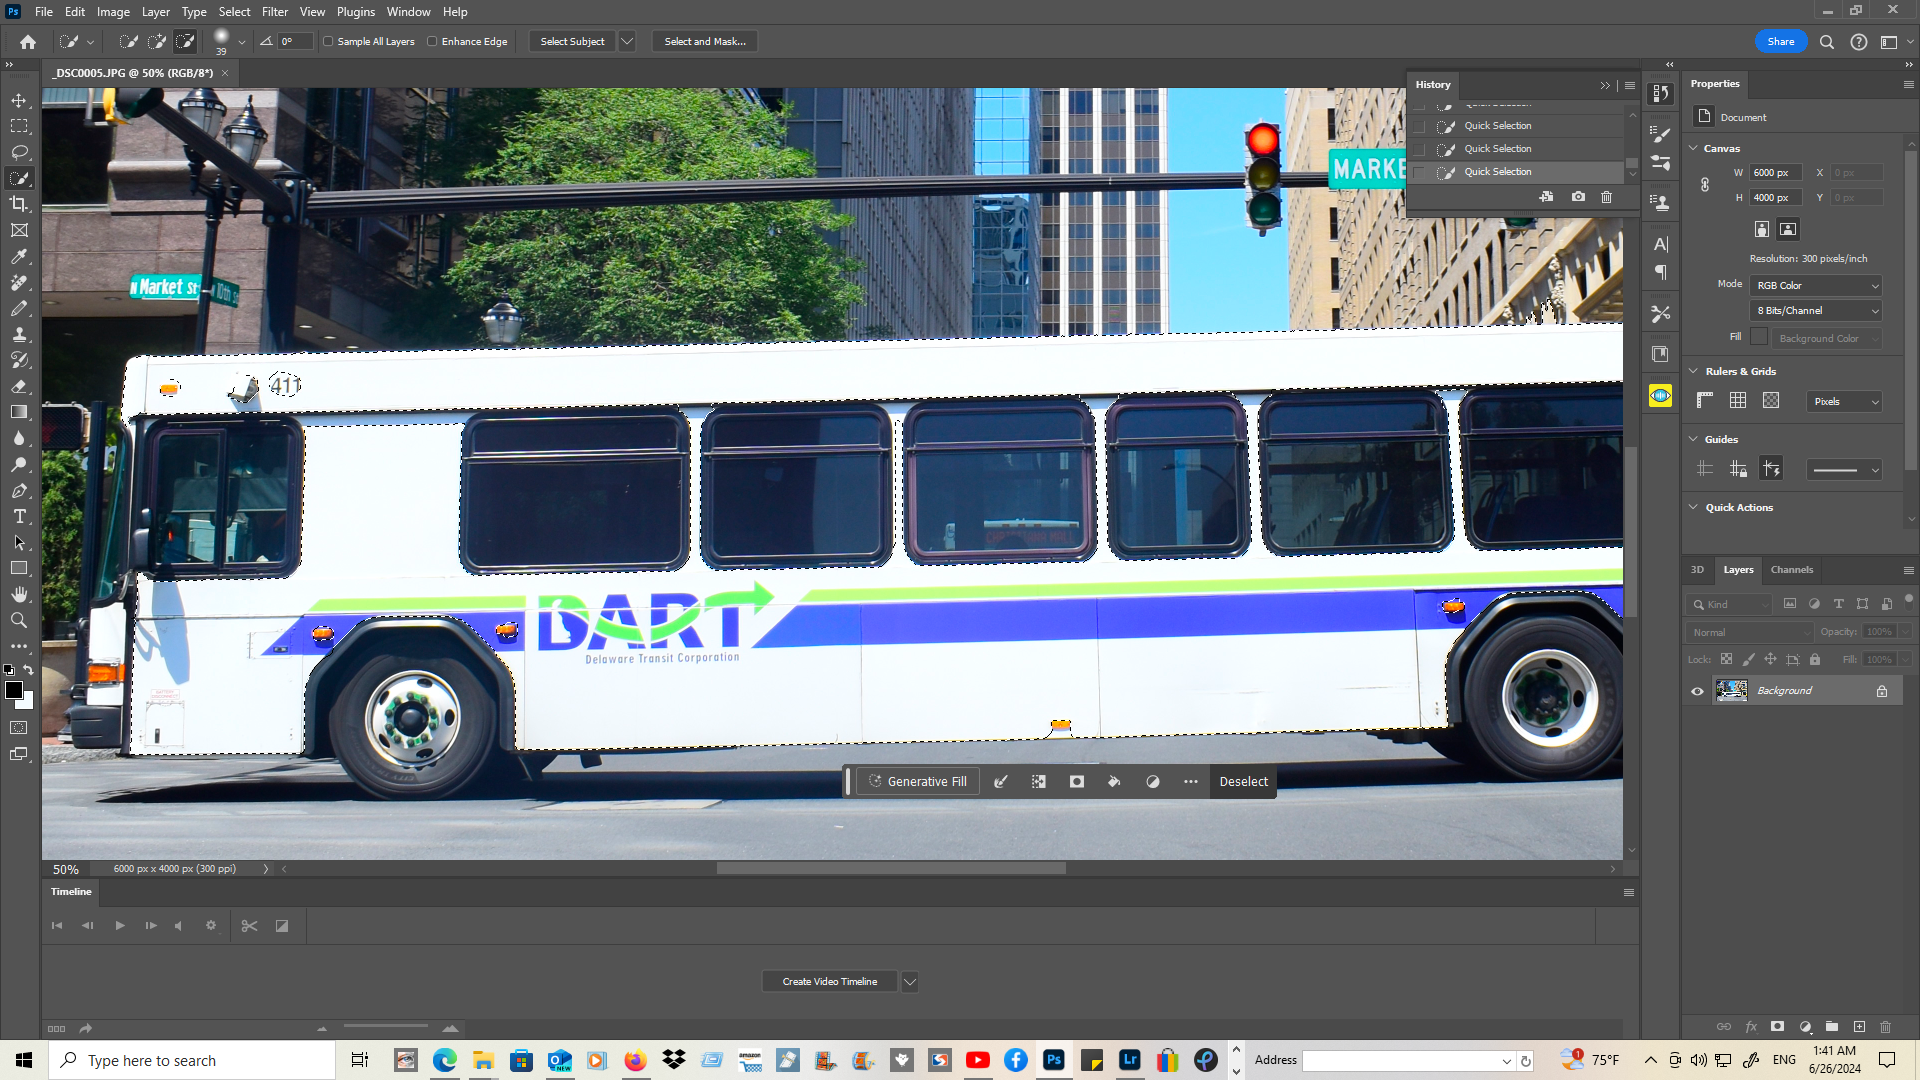The image size is (1920, 1080).
Task: Click Create Video Timeline button
Action: point(830,982)
